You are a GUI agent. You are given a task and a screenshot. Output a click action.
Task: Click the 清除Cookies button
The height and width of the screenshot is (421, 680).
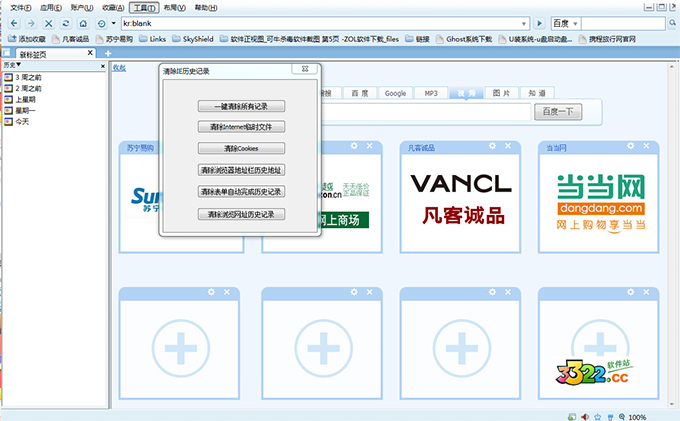[241, 148]
